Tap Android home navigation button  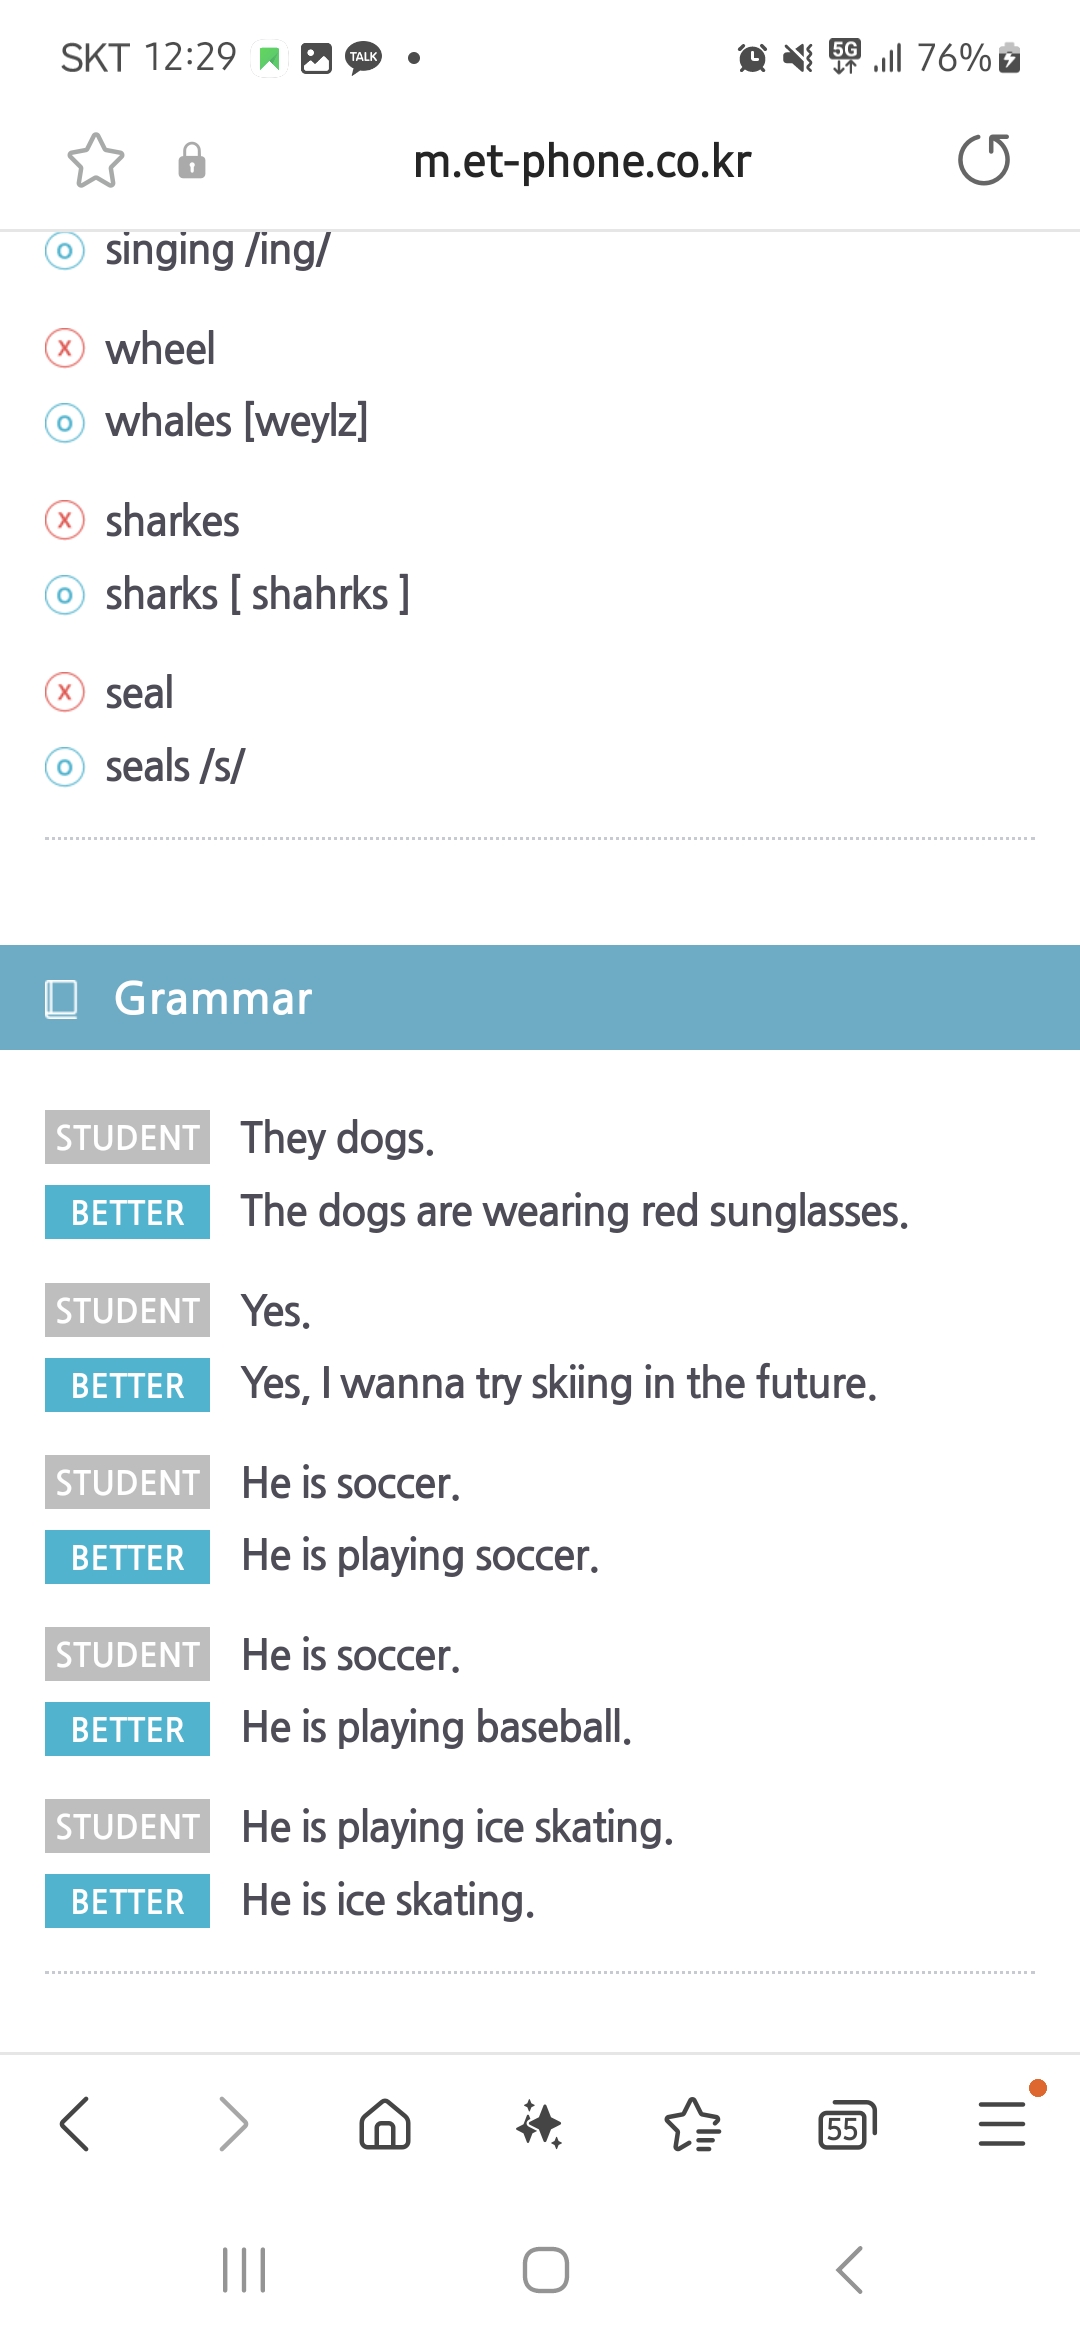pos(546,2270)
